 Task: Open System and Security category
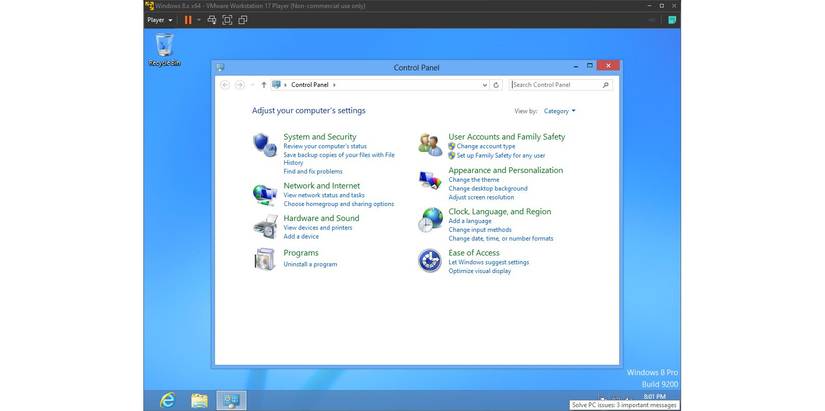point(320,137)
